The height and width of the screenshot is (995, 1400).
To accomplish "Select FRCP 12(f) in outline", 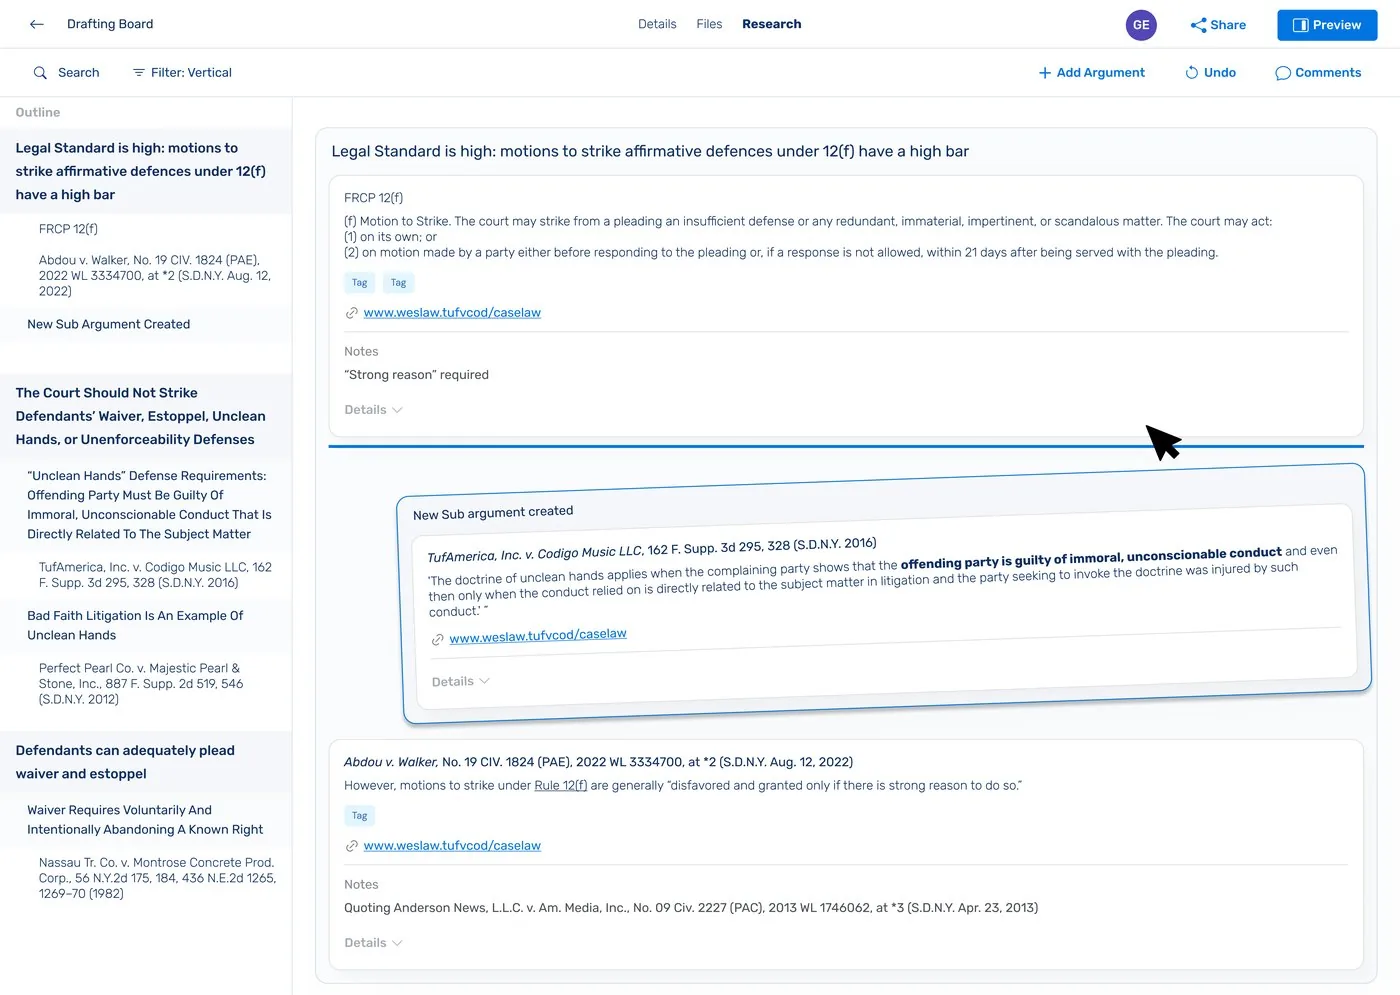I will 68,229.
